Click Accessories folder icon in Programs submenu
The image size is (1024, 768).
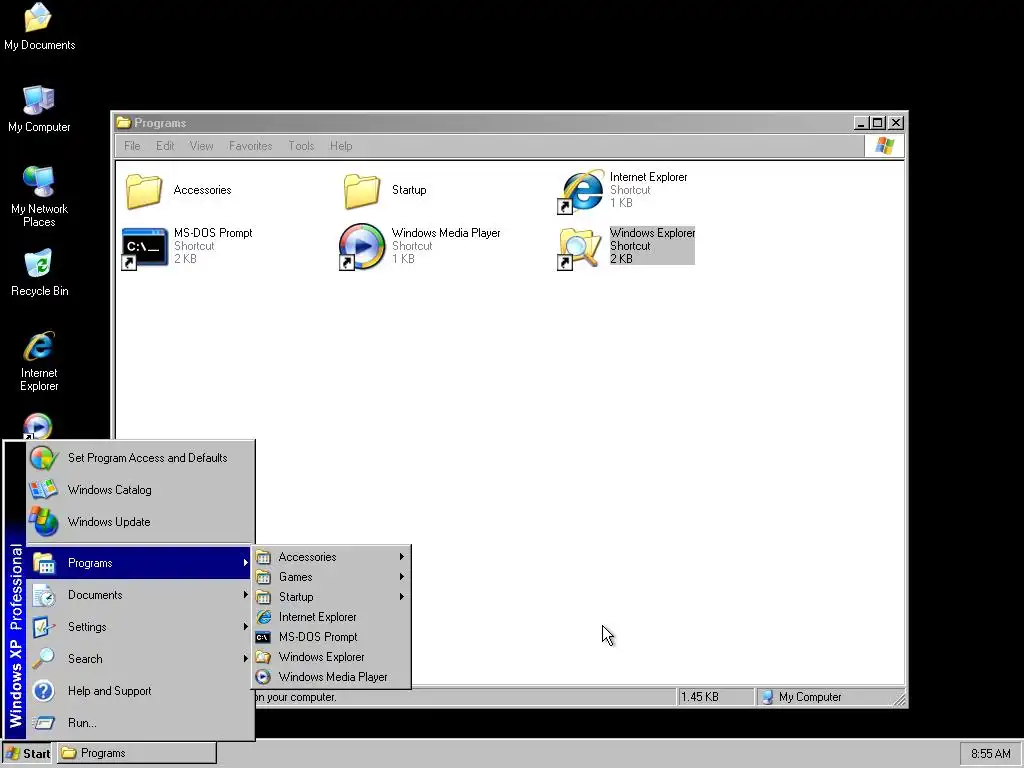click(263, 557)
